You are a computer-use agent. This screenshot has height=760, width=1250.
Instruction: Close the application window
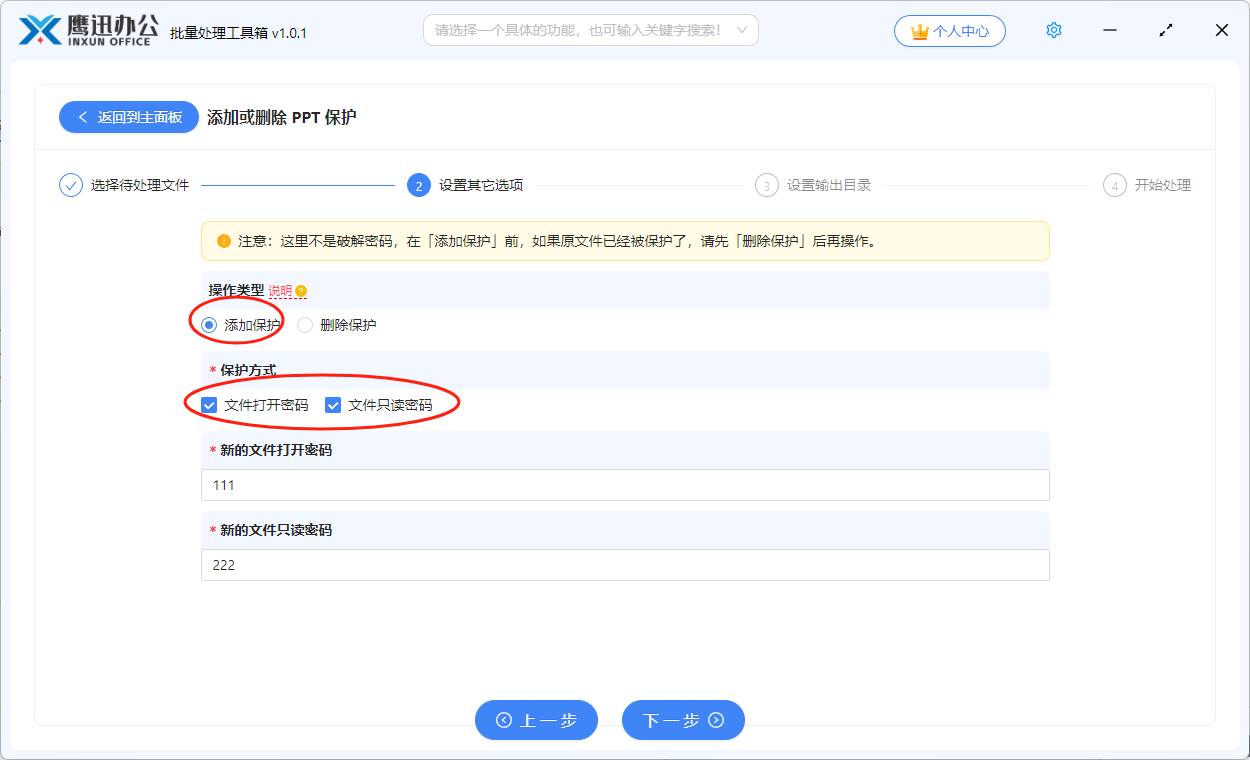(1221, 30)
